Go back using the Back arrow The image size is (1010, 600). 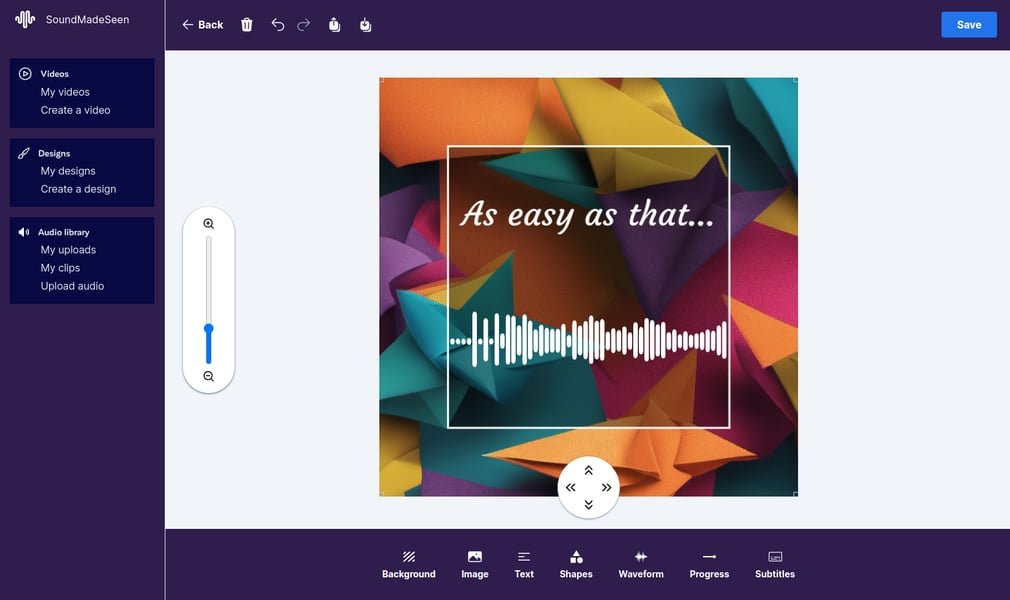pyautogui.click(x=202, y=24)
